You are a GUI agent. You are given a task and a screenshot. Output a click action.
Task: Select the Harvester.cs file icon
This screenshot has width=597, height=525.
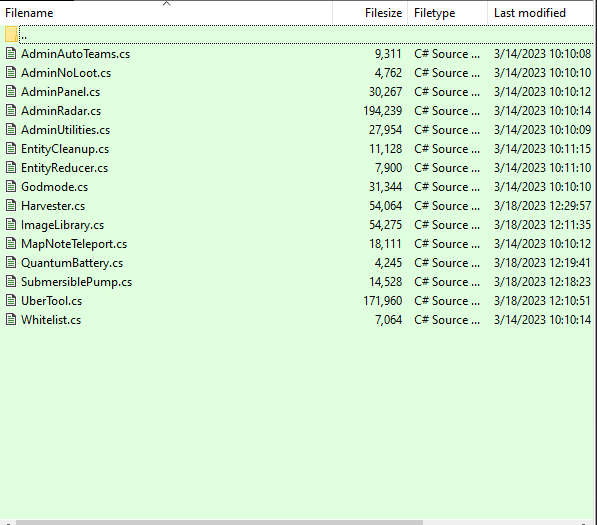click(11, 206)
